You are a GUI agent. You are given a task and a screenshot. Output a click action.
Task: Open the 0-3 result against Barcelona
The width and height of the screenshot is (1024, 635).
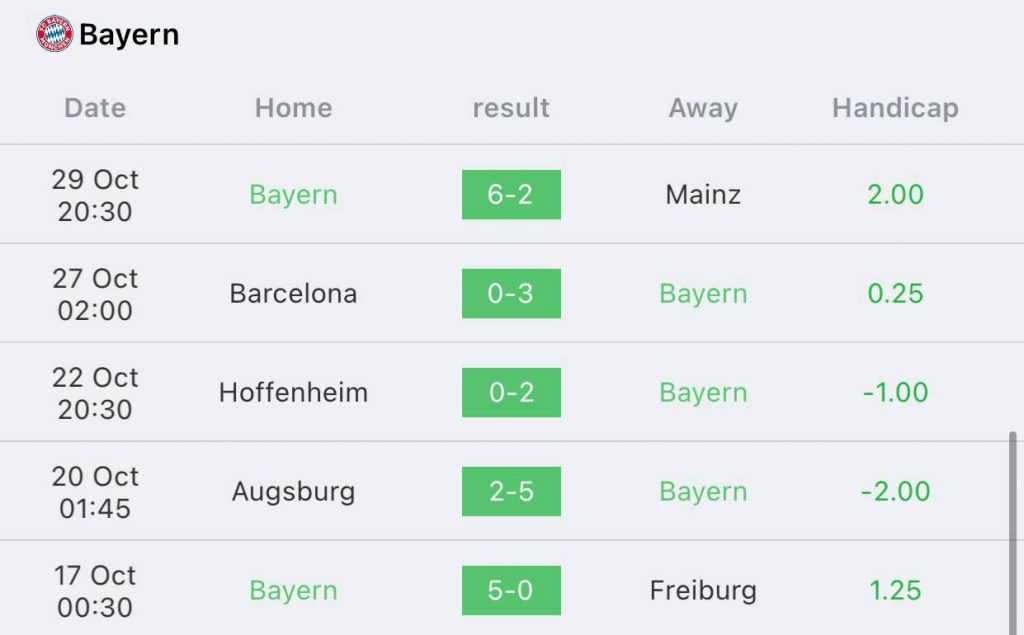(x=511, y=293)
